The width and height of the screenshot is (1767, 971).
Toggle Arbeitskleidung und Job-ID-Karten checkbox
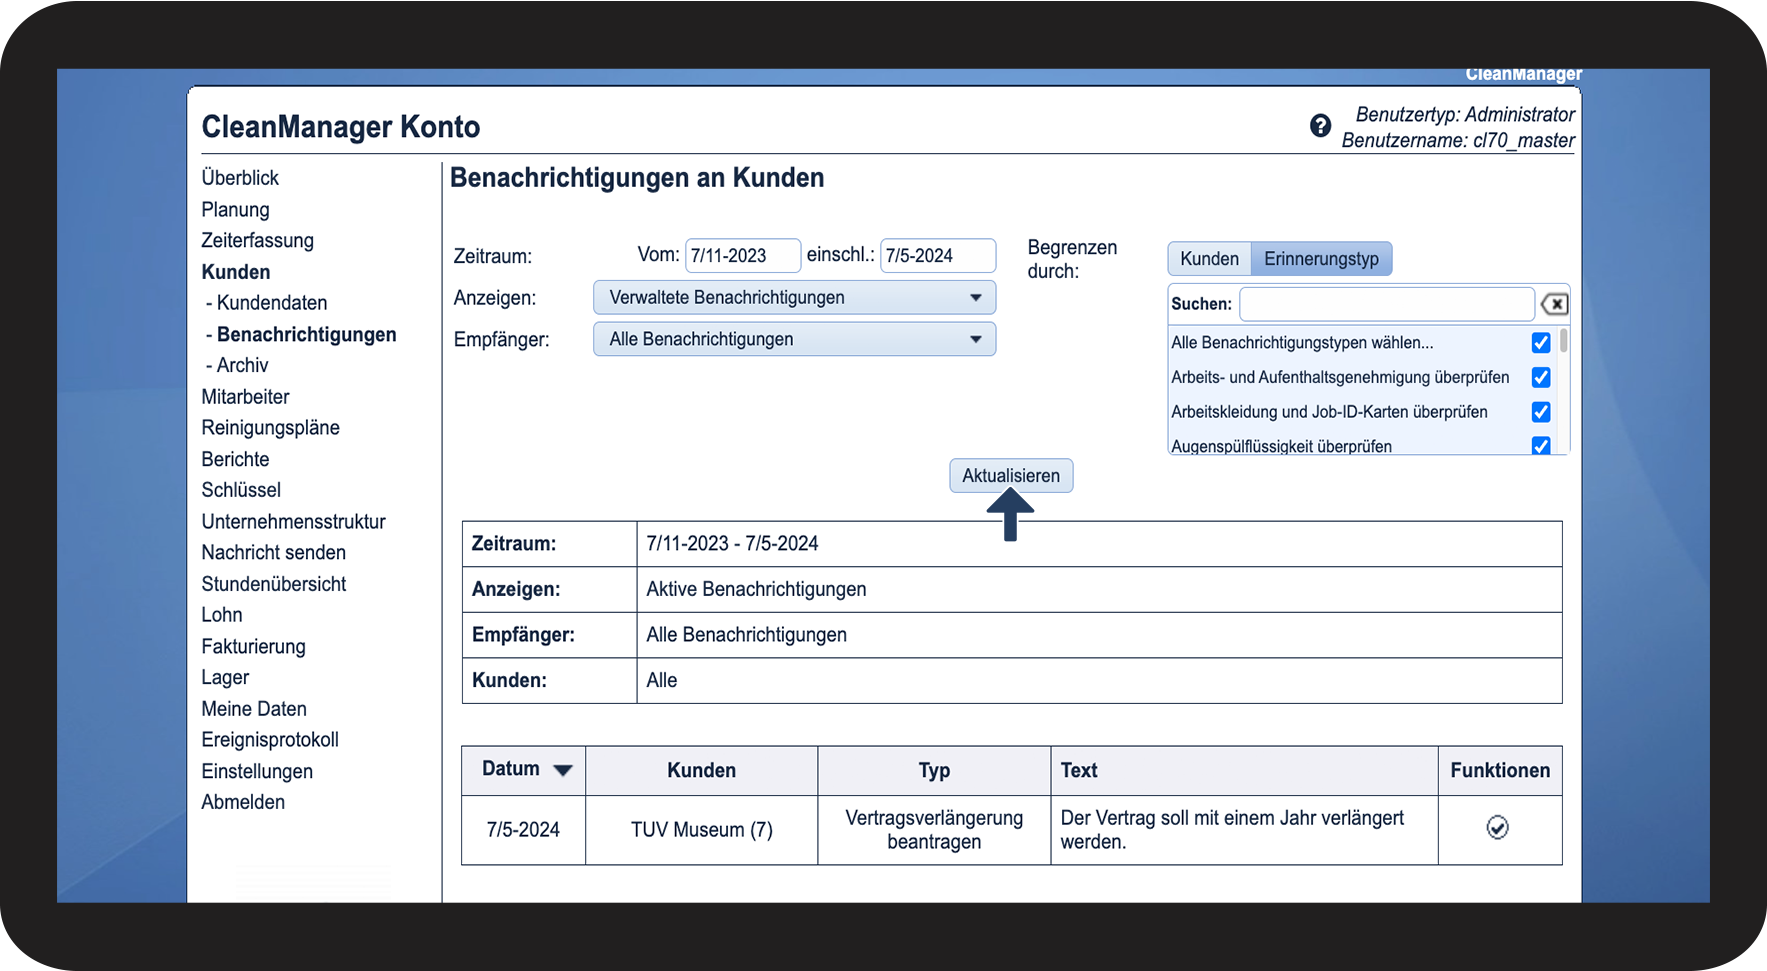coord(1540,412)
